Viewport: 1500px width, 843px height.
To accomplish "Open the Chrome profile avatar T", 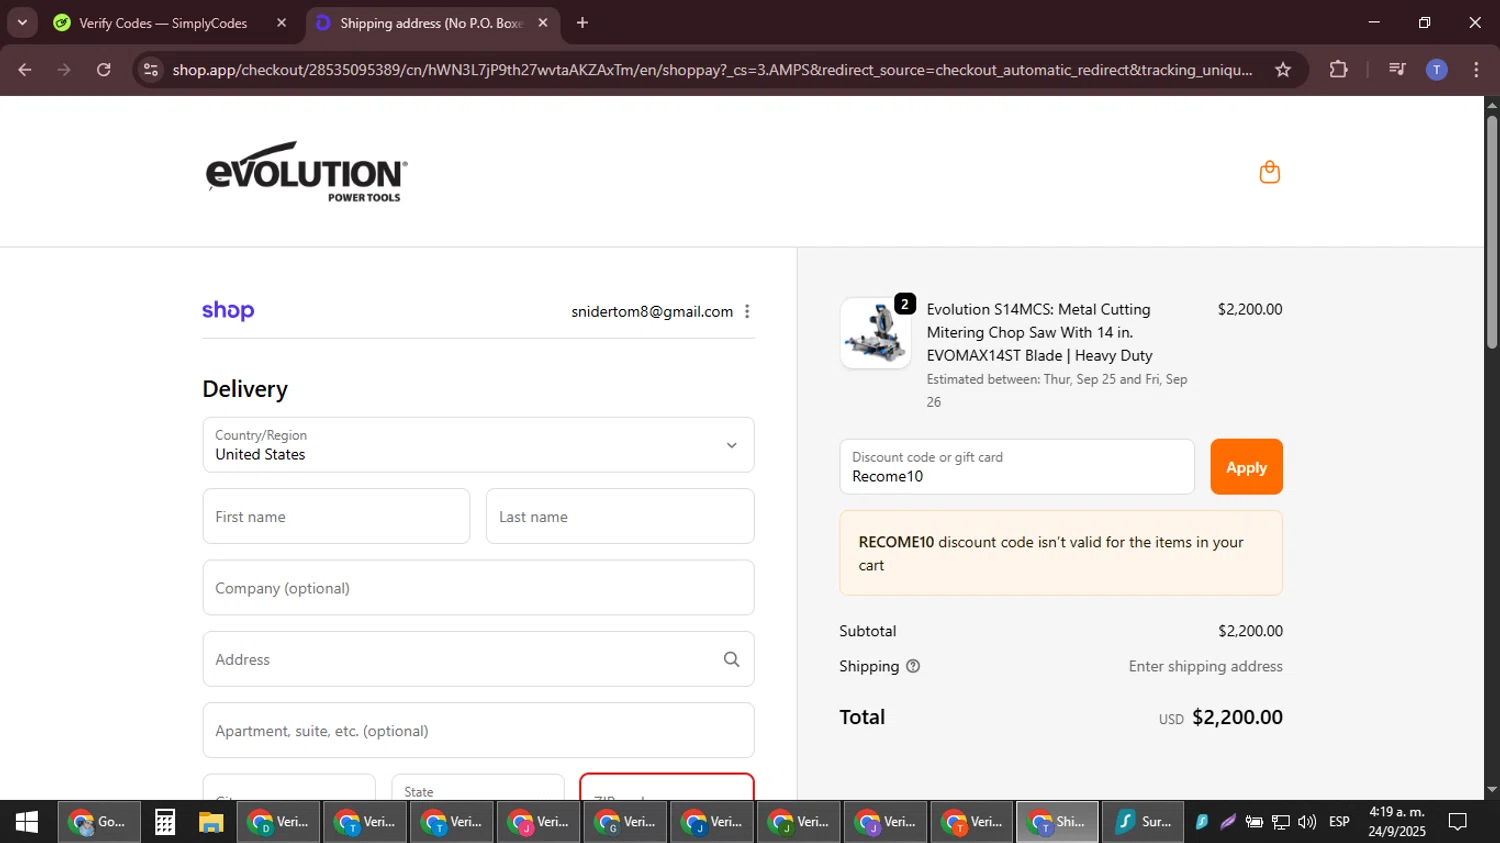I will point(1436,70).
